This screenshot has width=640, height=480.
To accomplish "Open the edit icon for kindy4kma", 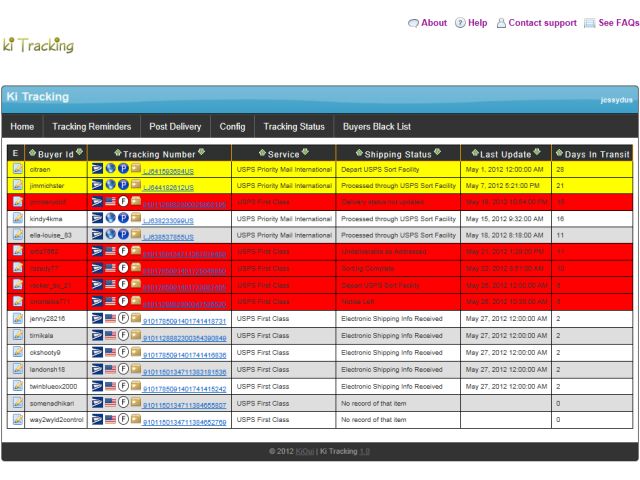I will 18,218.
